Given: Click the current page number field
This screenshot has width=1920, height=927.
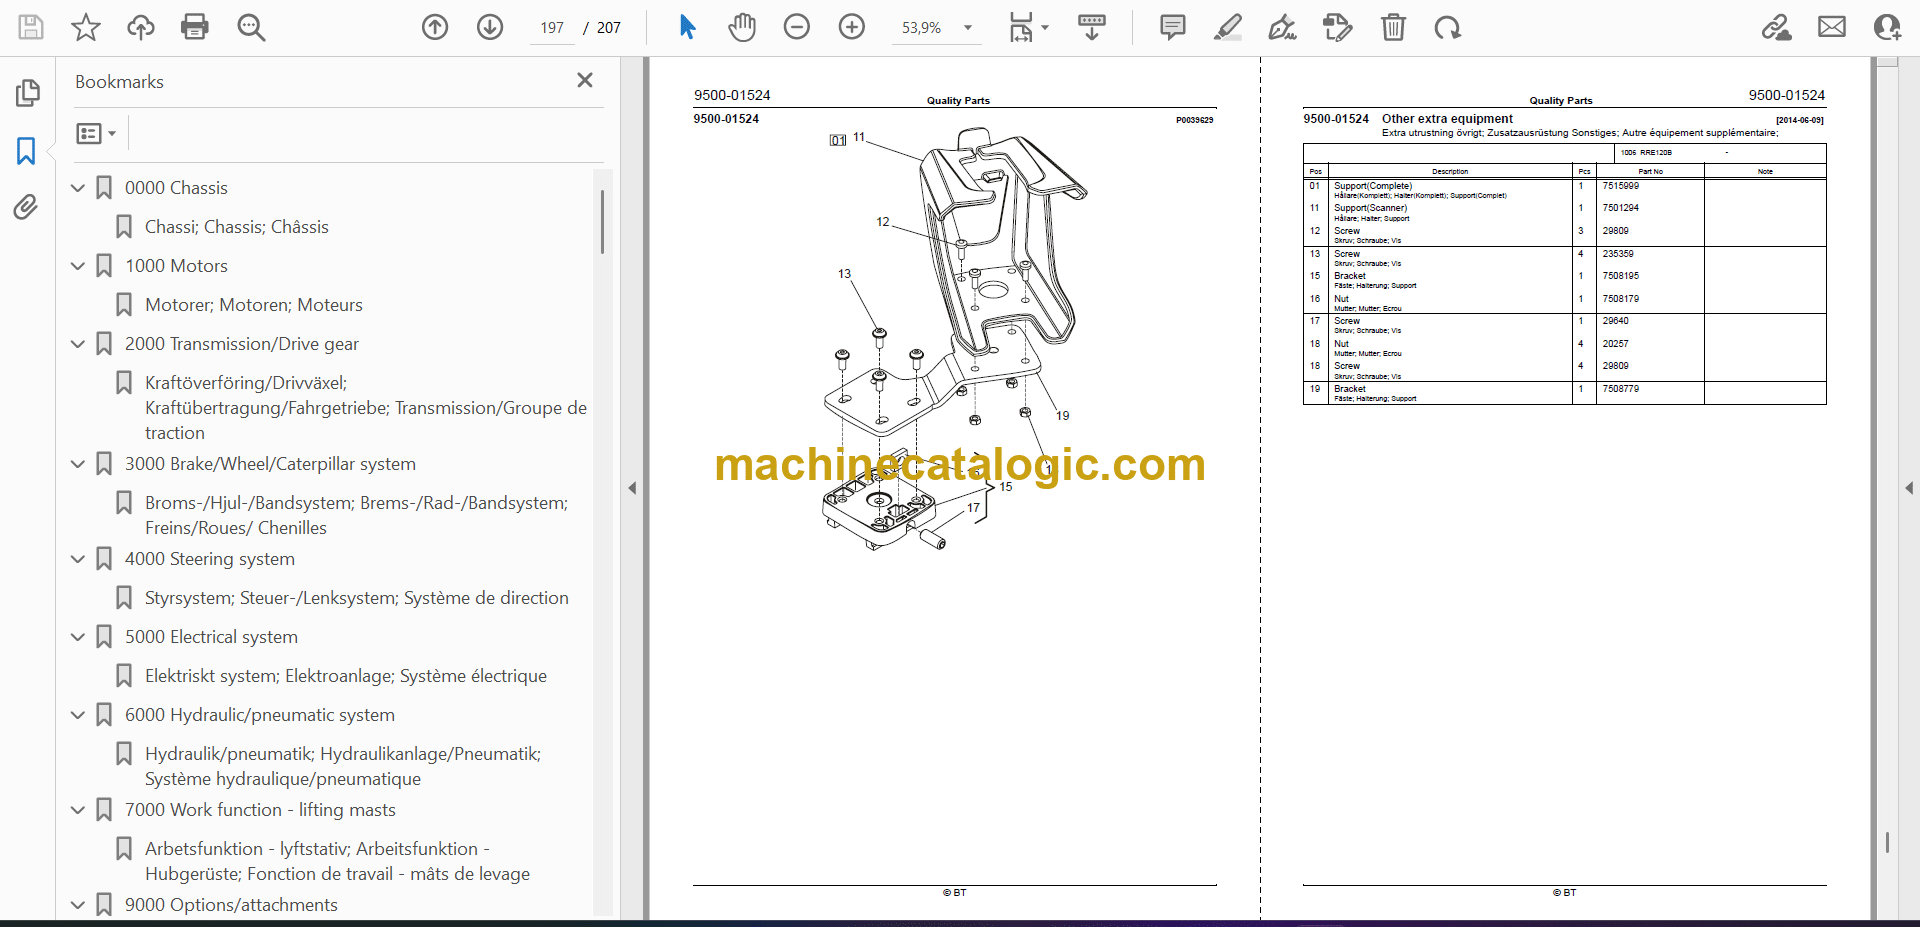Looking at the screenshot, I should pyautogui.click(x=552, y=28).
